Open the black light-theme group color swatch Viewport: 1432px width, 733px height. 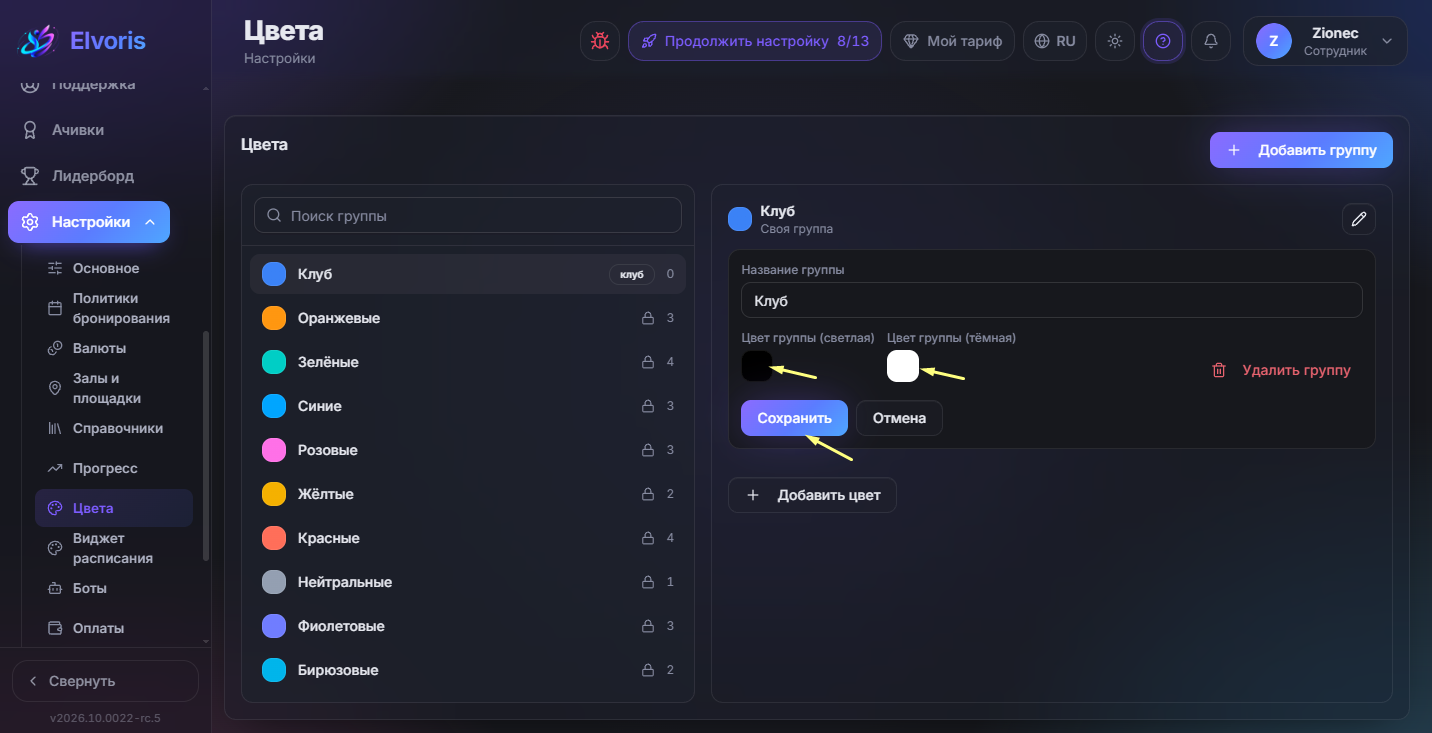[x=757, y=366]
